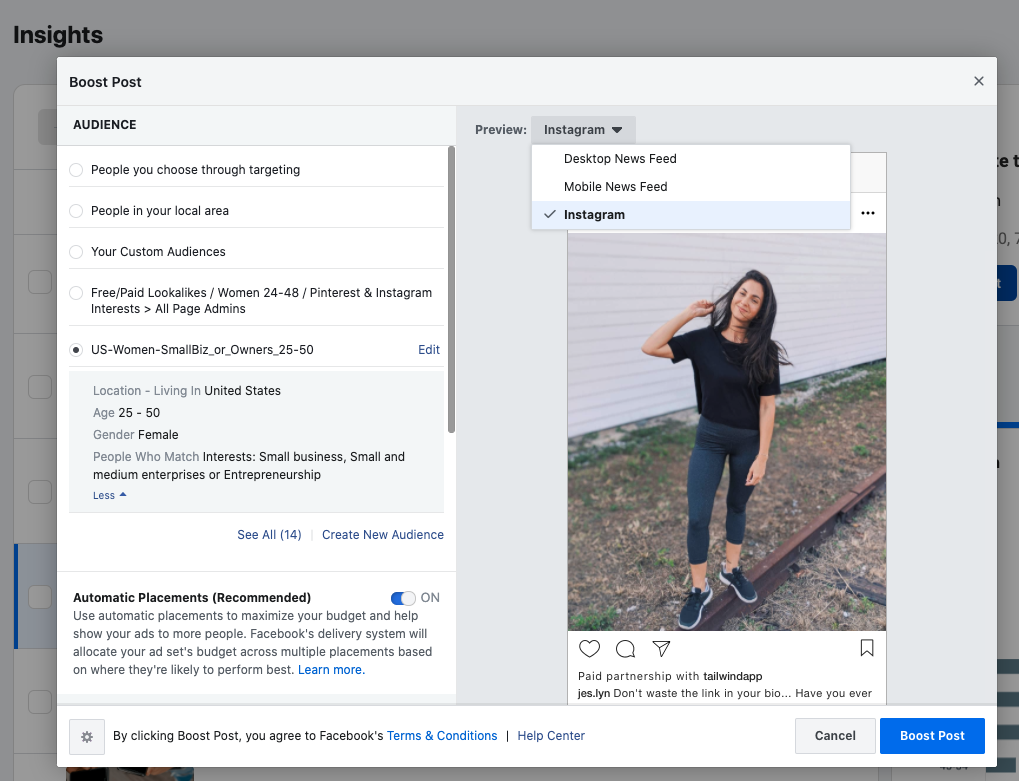This screenshot has height=781, width=1019.
Task: Click the heart like icon in preview
Action: (589, 648)
